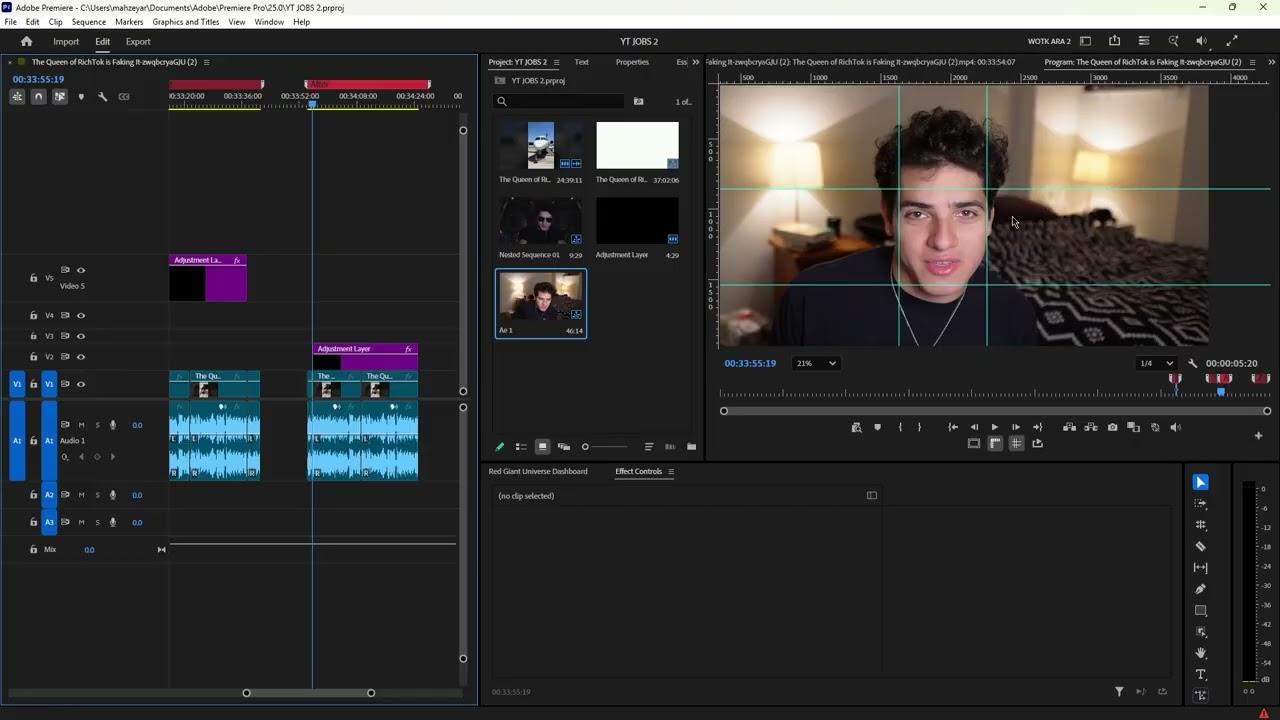
Task: Toggle visibility eye for track V5
Action: coord(81,270)
